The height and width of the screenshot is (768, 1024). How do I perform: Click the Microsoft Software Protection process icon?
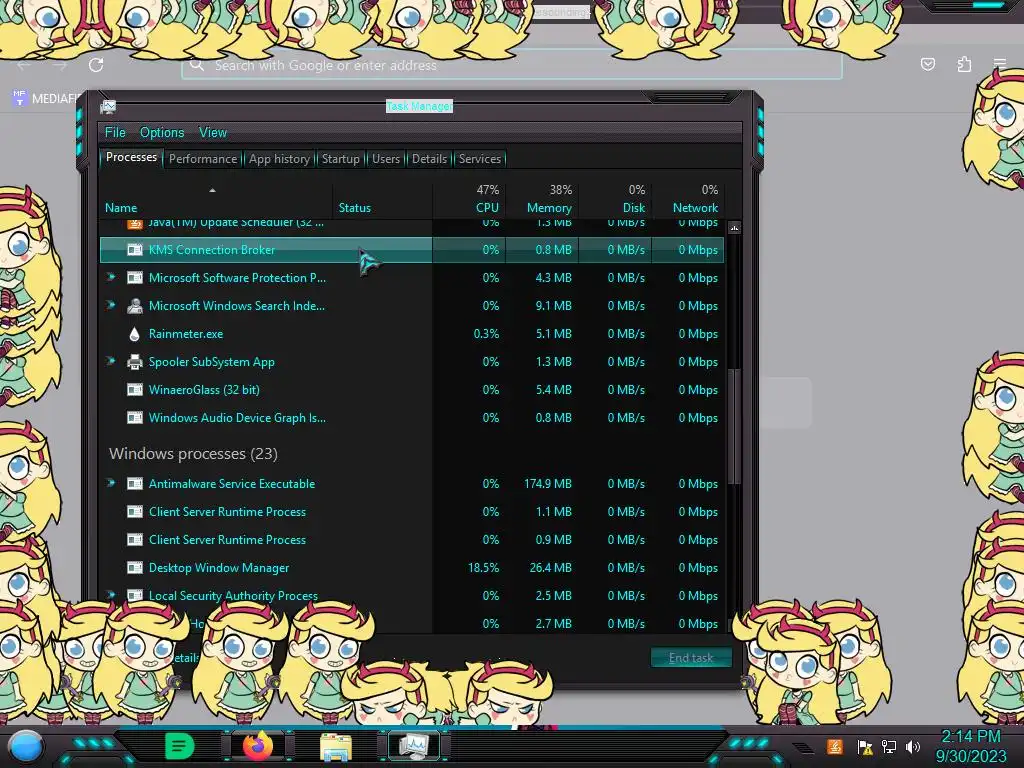[x=135, y=278]
